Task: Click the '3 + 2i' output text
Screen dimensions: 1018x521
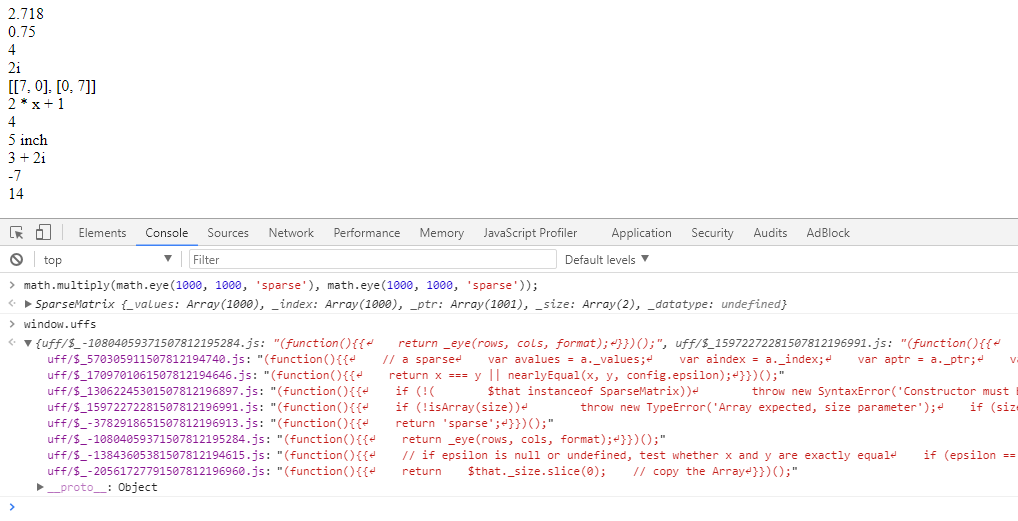Action: pos(27,157)
